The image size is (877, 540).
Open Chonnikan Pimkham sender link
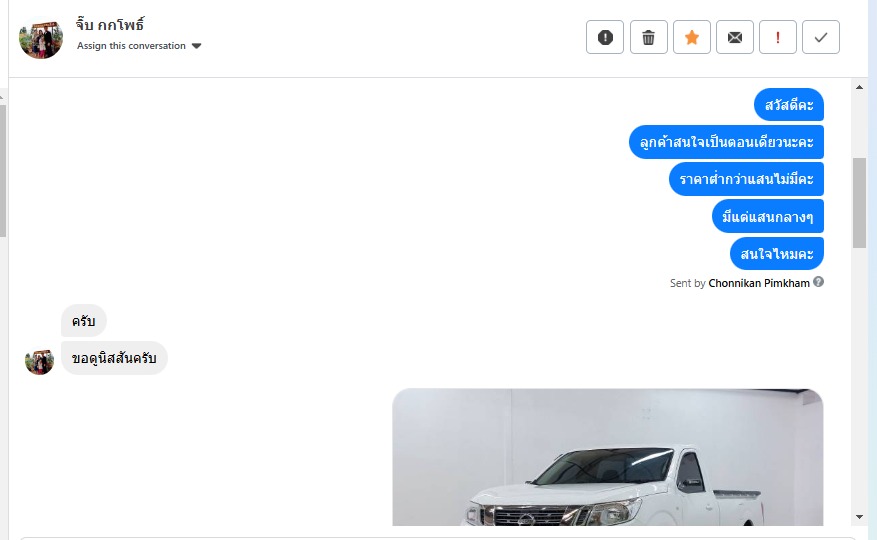point(759,283)
